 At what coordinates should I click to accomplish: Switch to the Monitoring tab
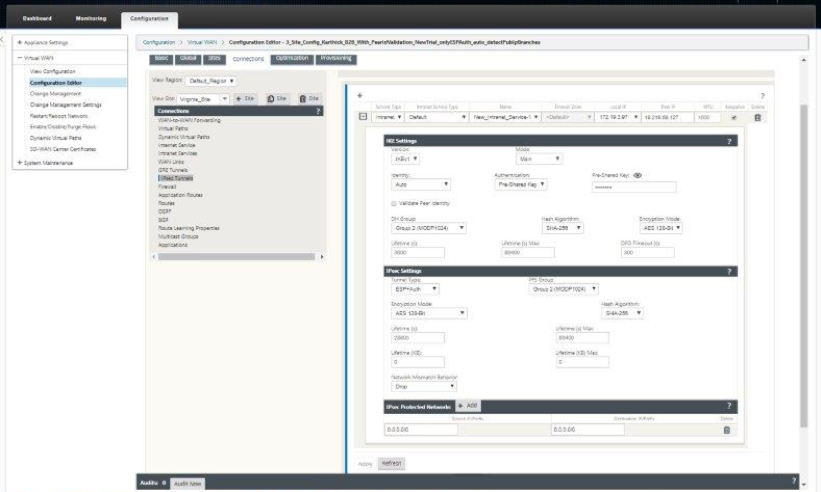coord(91,18)
